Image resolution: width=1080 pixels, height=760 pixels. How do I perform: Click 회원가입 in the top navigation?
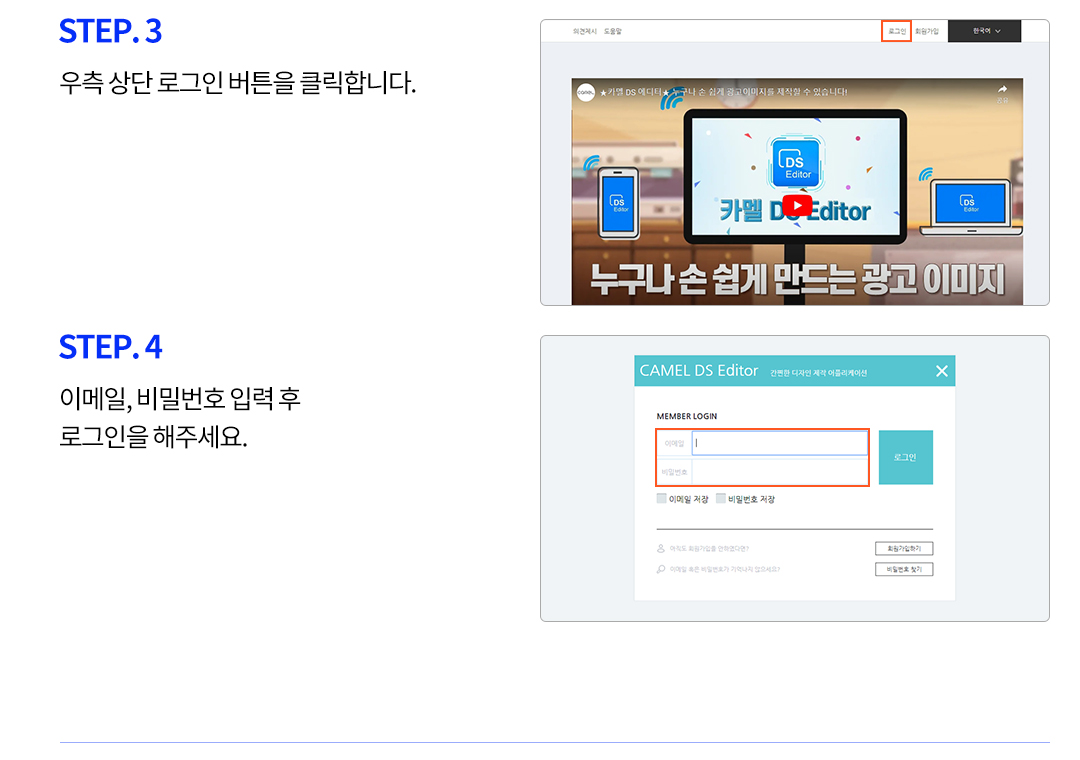pyautogui.click(x=926, y=31)
